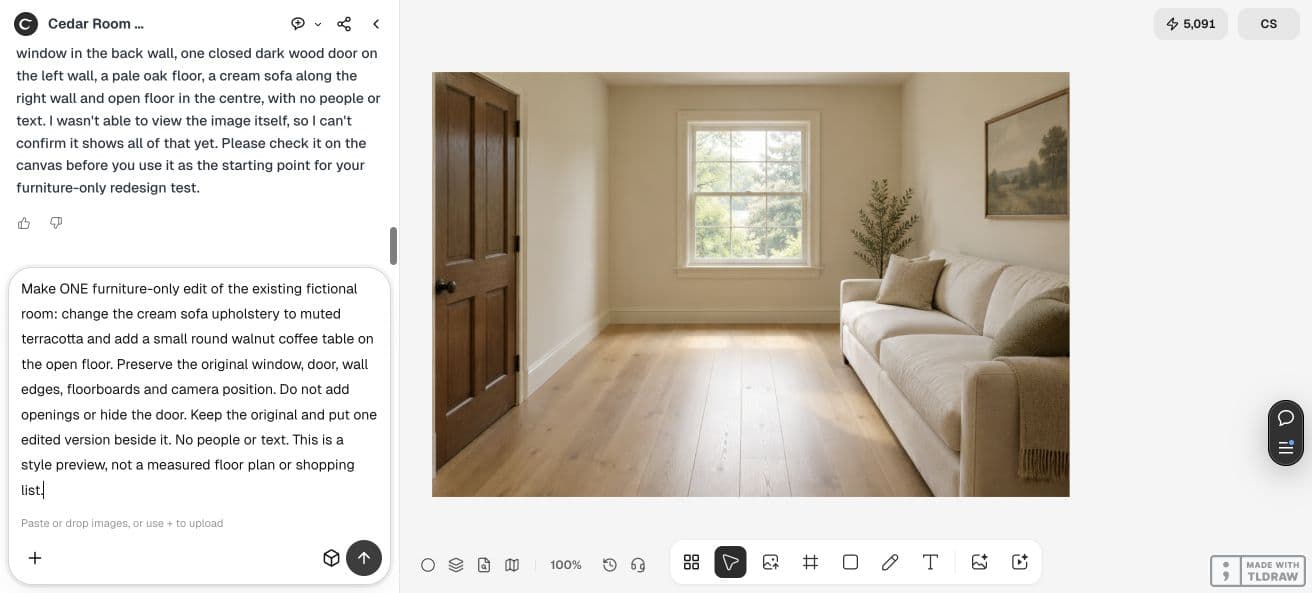Open the AI image generator tool

coord(980,562)
